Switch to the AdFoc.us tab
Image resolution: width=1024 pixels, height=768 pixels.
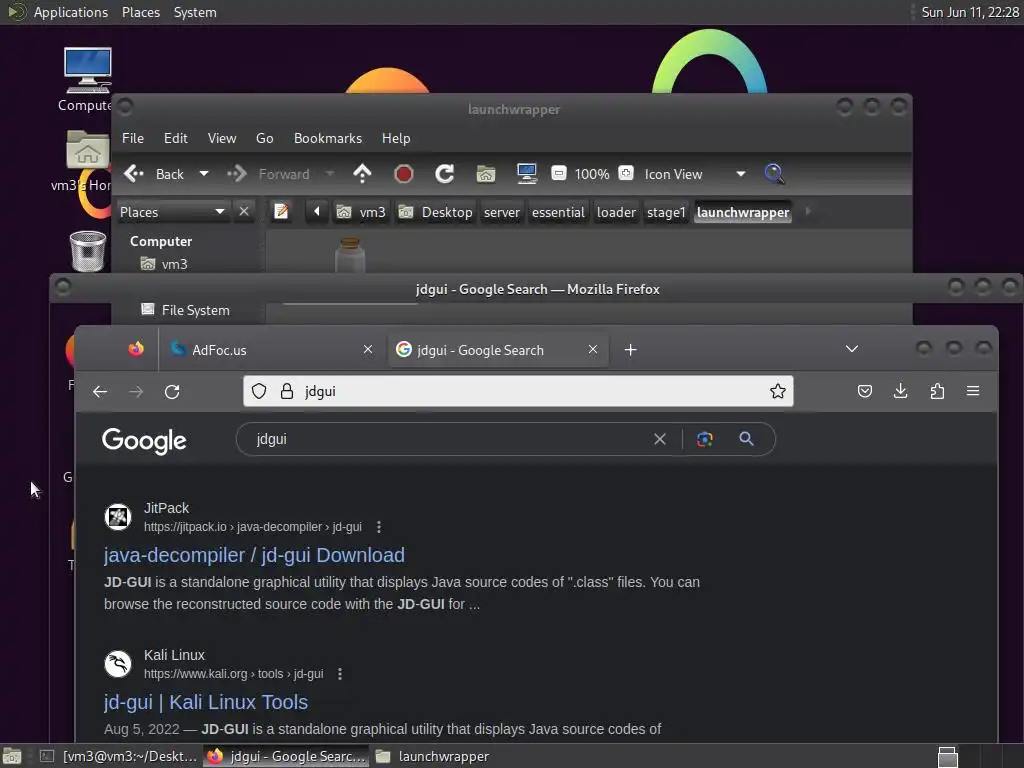pyautogui.click(x=271, y=350)
